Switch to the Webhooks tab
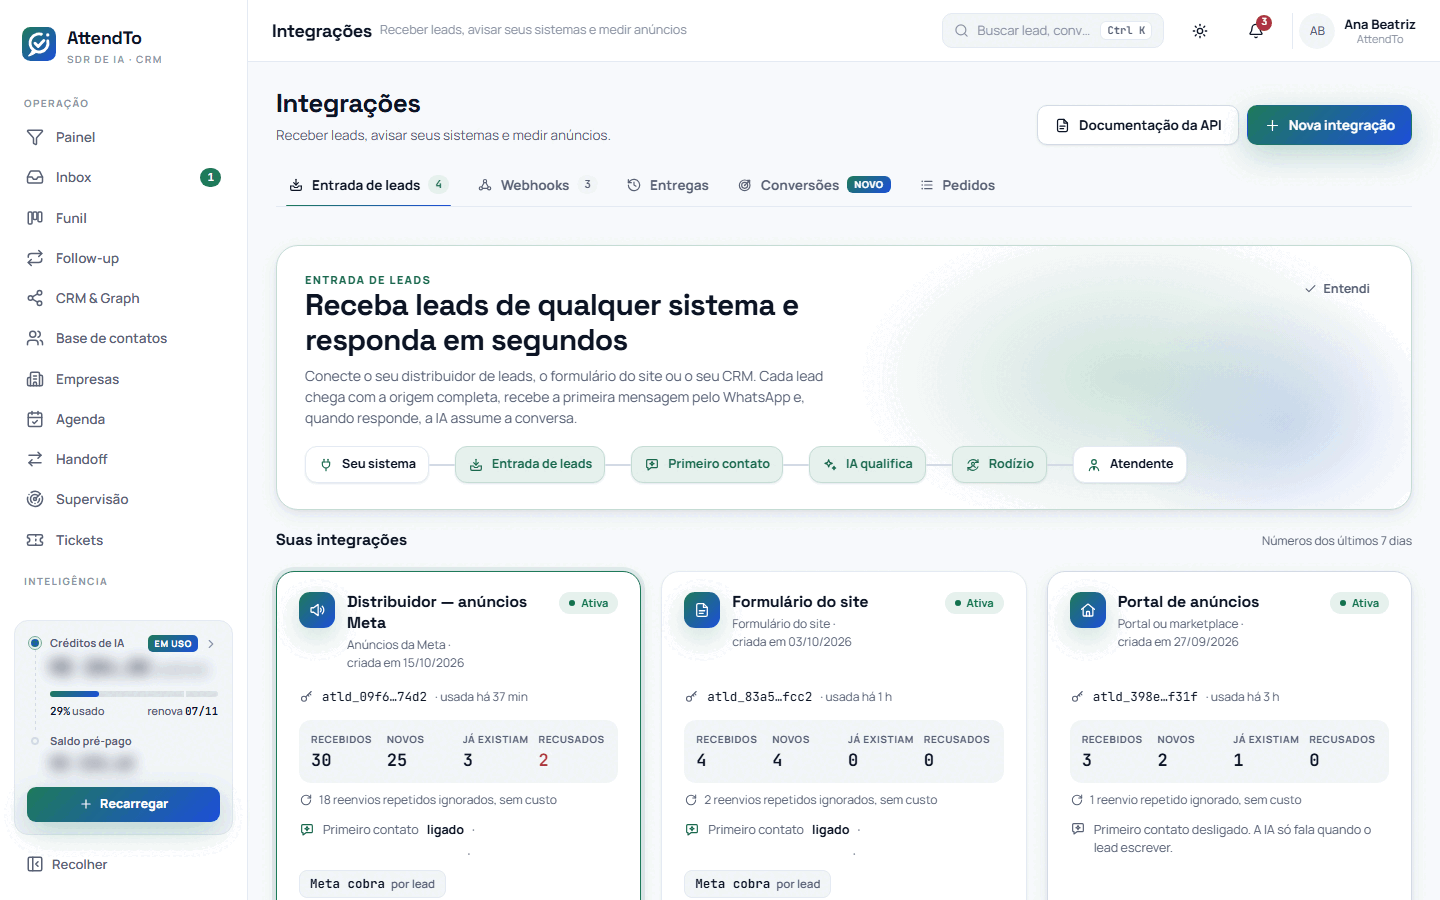 pos(536,185)
